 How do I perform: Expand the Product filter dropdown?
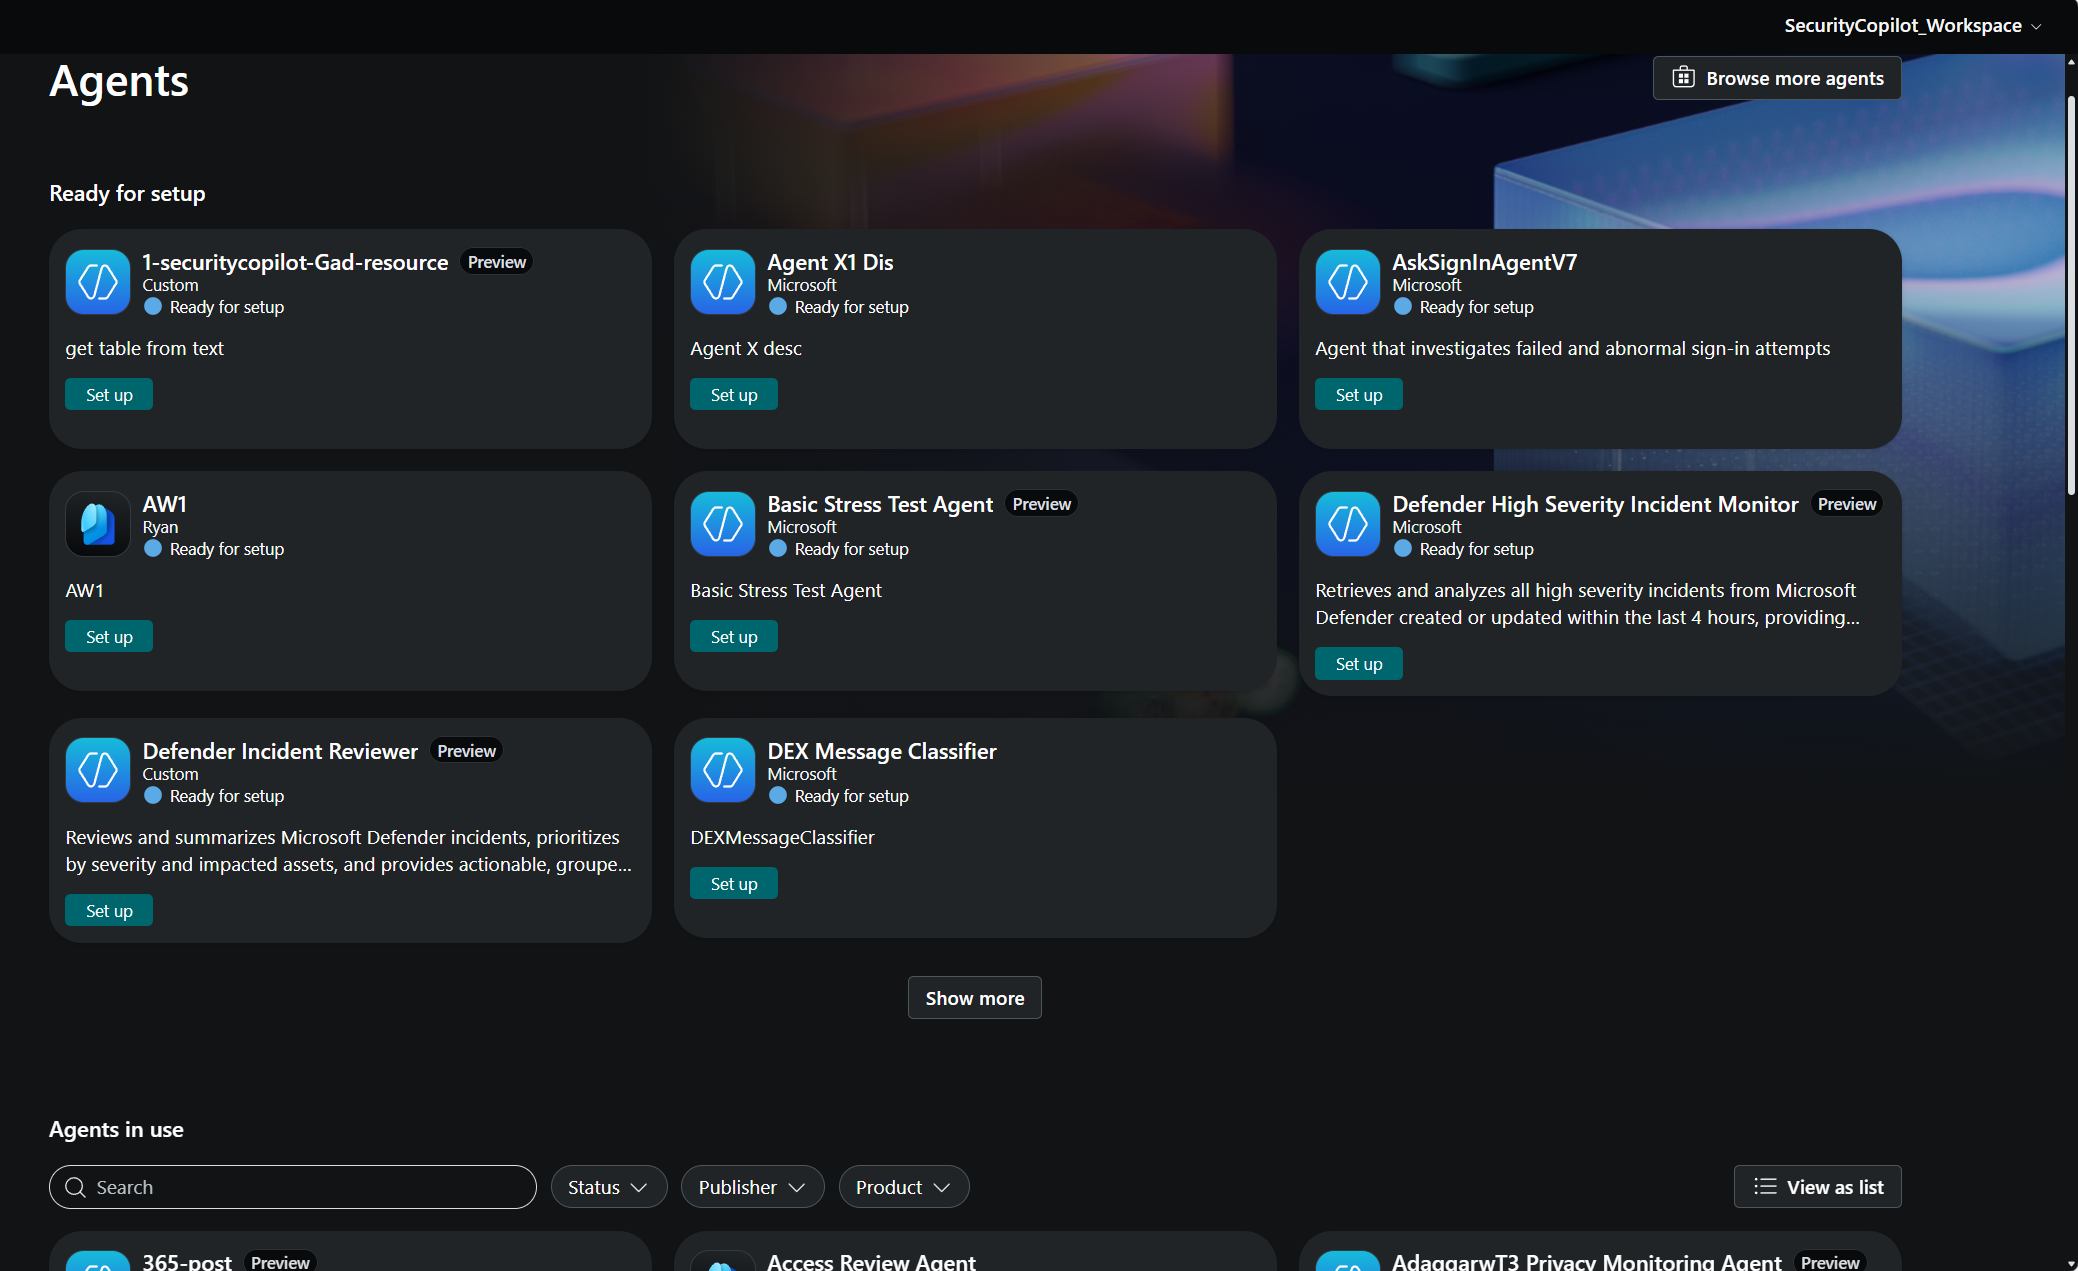tap(903, 1187)
